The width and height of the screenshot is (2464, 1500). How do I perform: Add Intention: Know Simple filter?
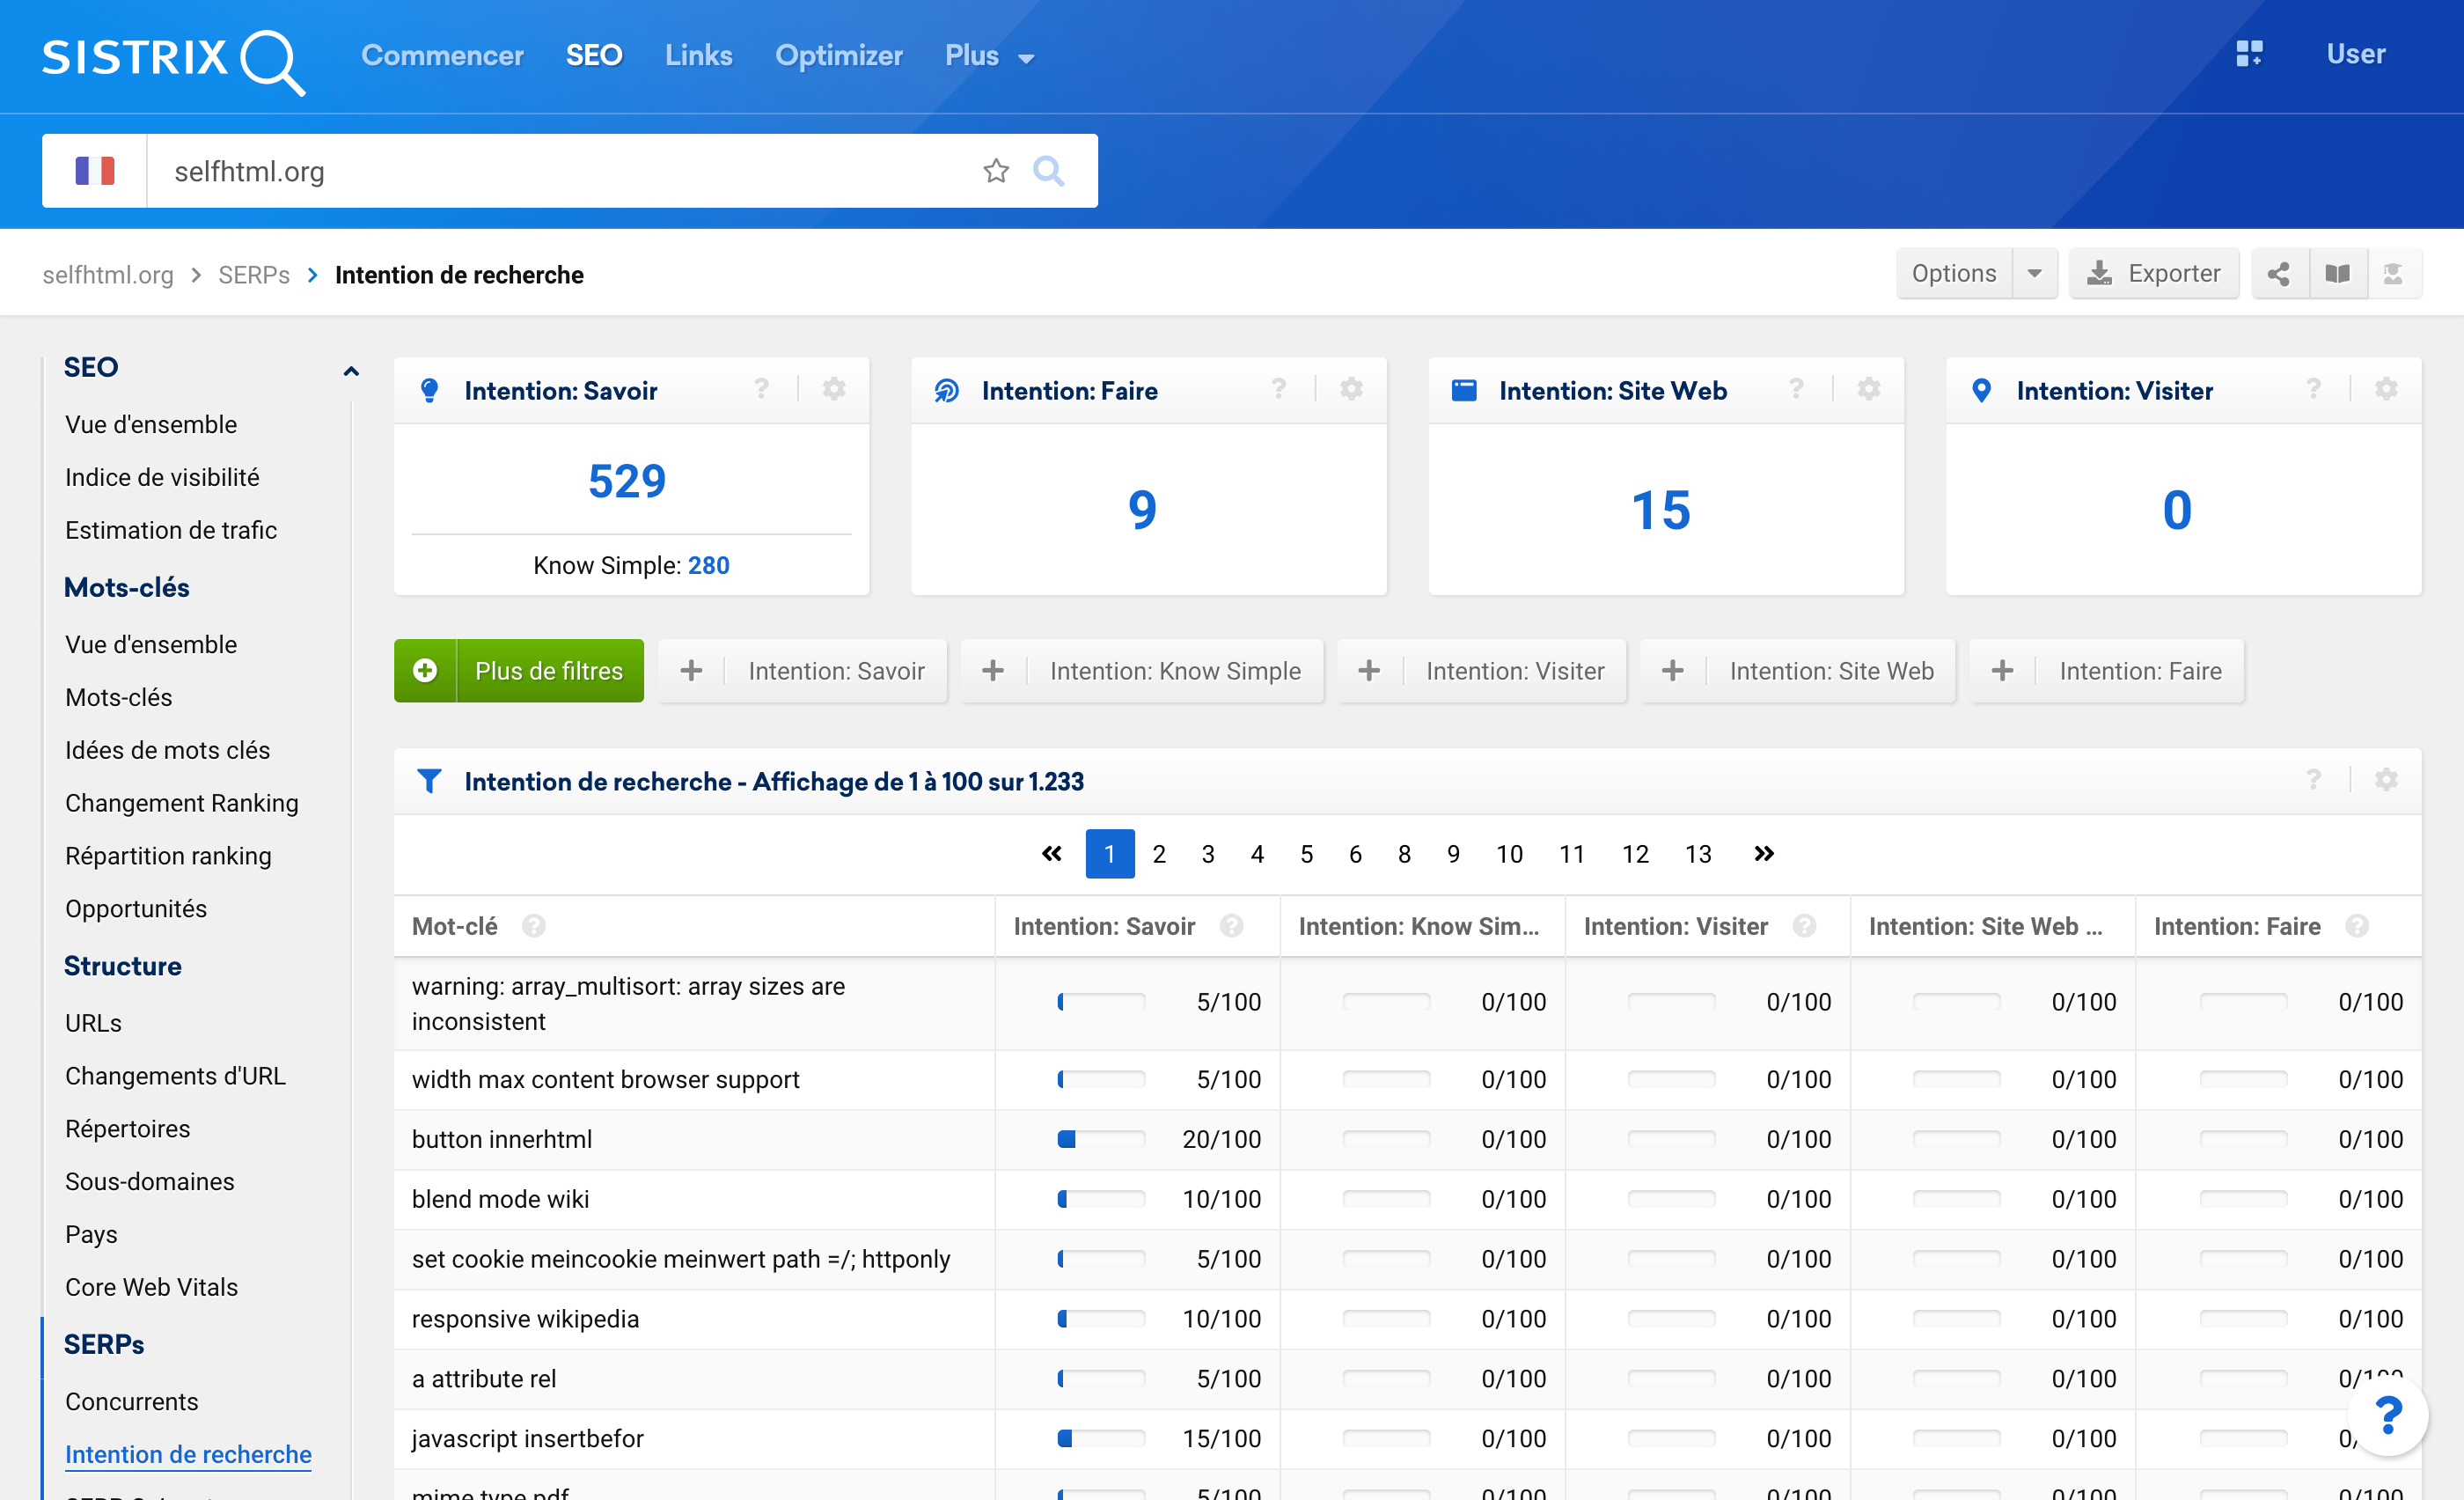pyautogui.click(x=1142, y=671)
